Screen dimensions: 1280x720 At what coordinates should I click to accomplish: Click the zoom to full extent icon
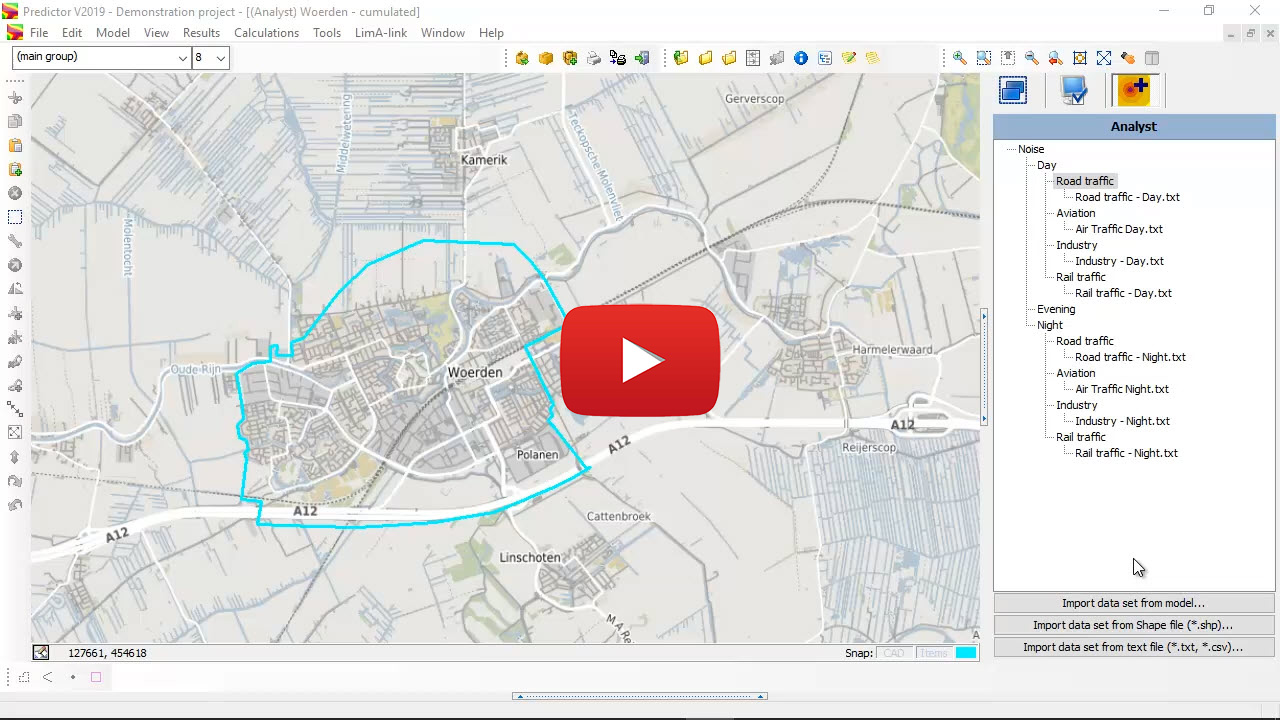1104,58
